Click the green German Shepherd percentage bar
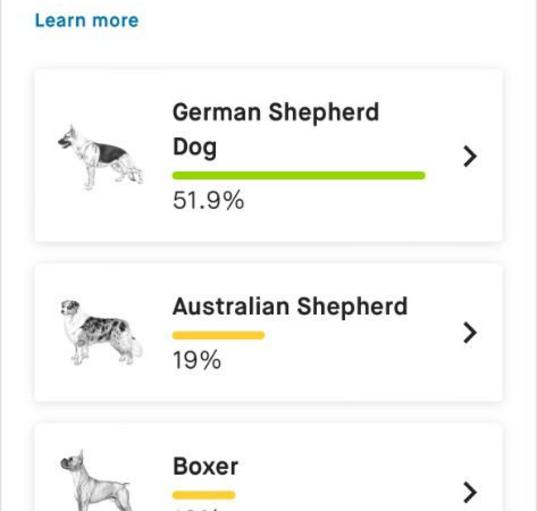The image size is (537, 511). (x=299, y=175)
